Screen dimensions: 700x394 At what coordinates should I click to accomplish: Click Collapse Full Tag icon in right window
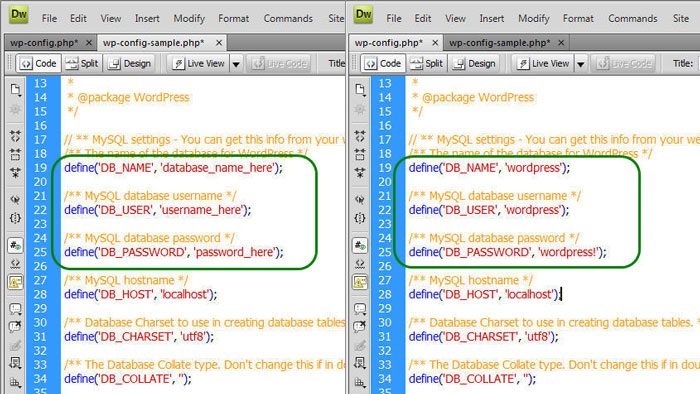coord(360,136)
